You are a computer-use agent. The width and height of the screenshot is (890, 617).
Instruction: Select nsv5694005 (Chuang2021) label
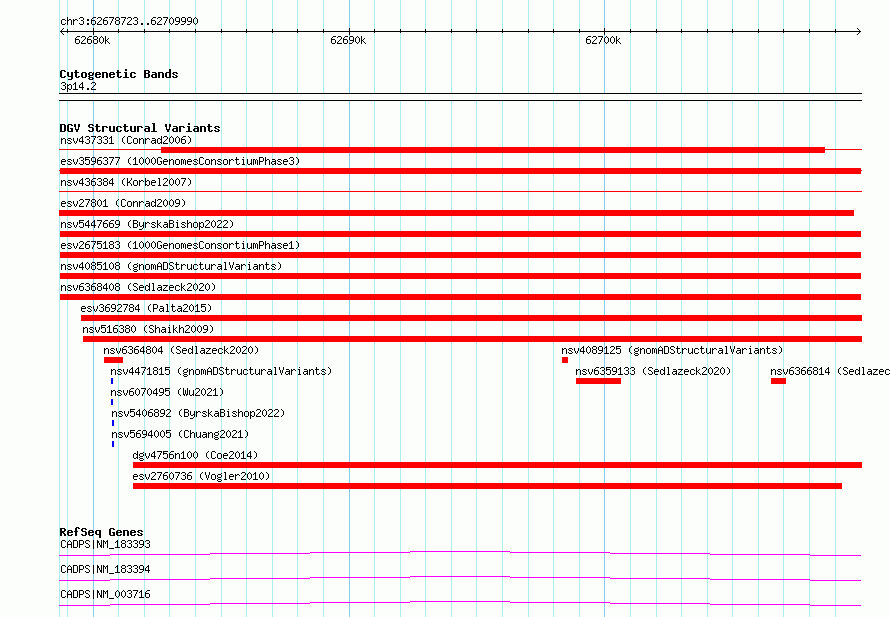point(180,434)
